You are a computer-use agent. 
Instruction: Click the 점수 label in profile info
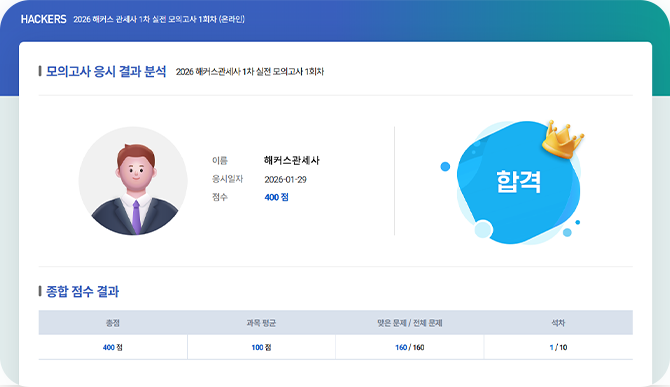pyautogui.click(x=220, y=197)
